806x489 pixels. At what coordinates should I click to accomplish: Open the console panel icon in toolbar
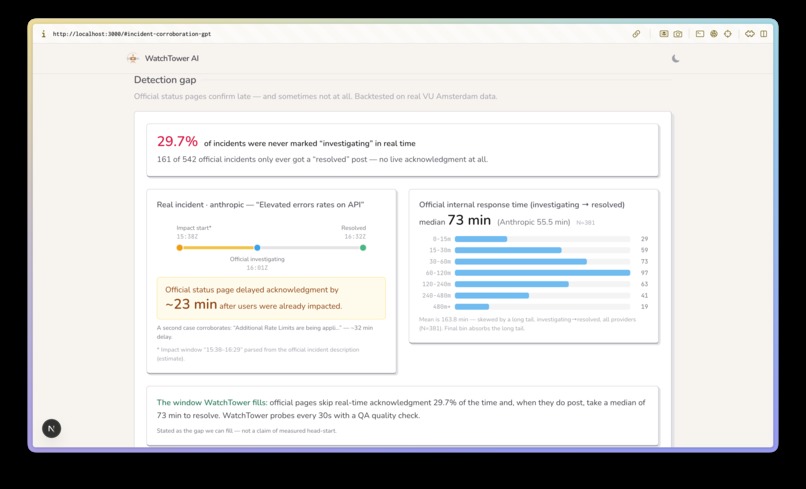pyautogui.click(x=700, y=34)
